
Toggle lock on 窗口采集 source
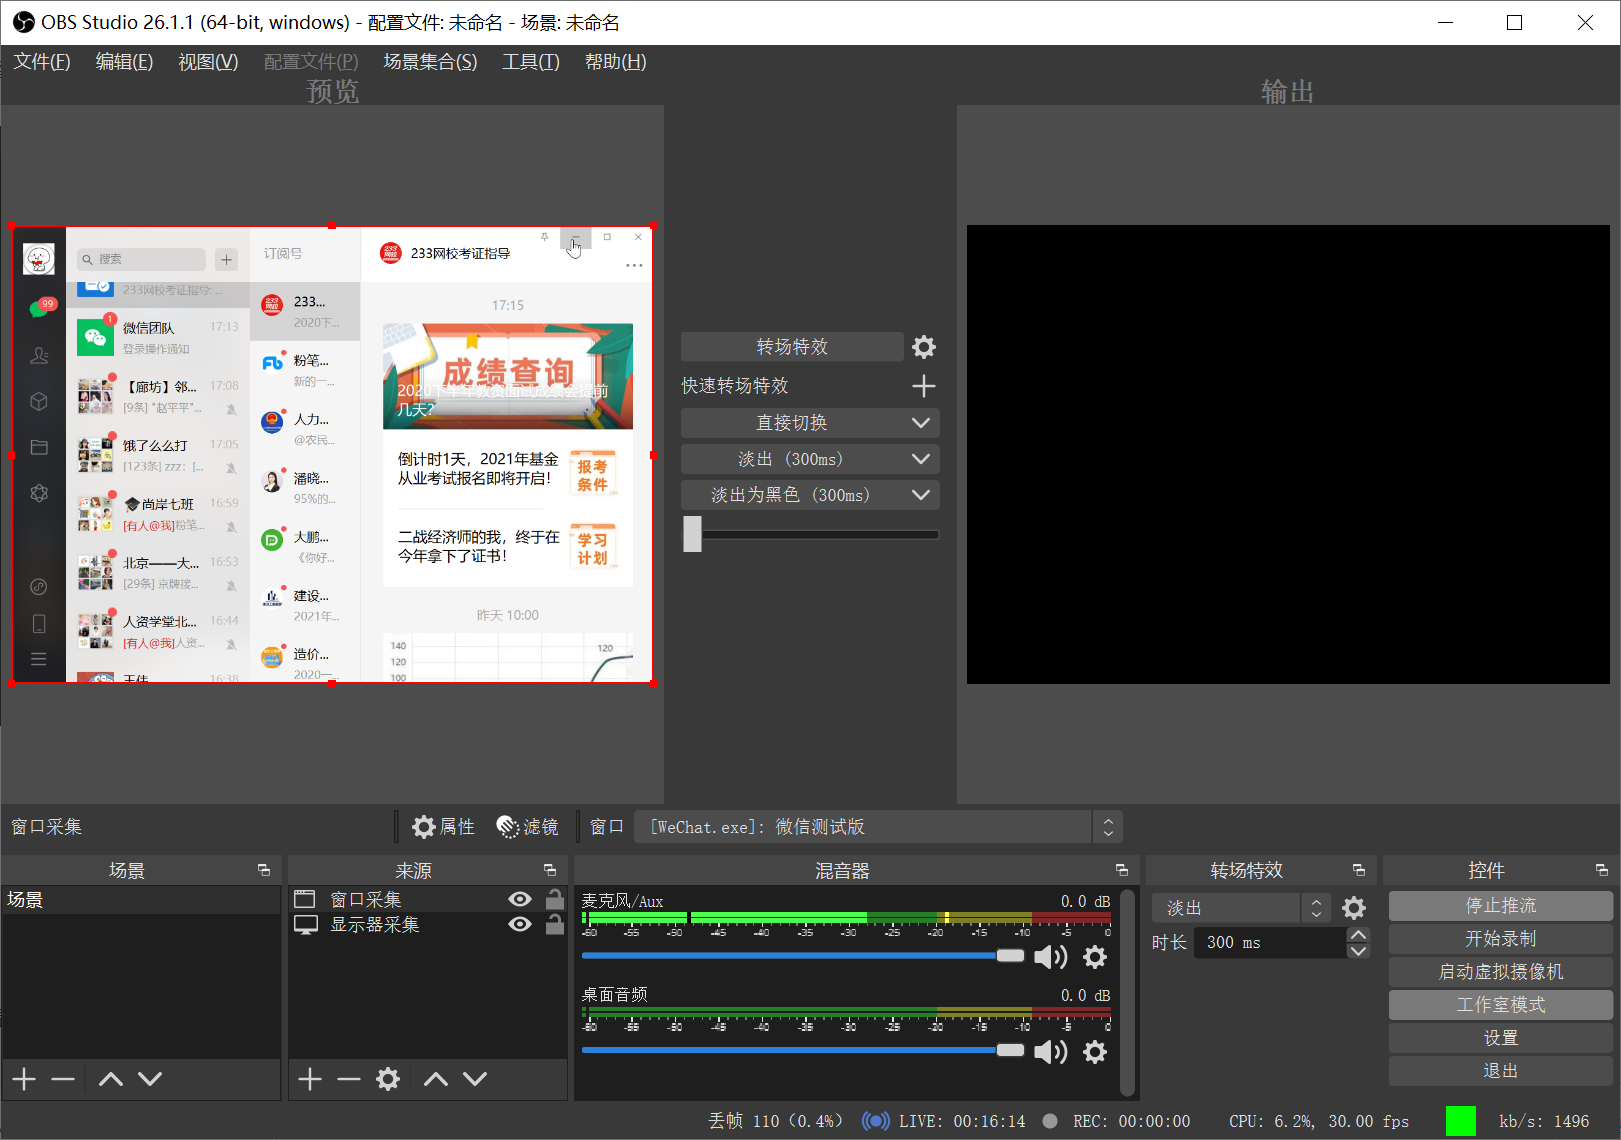point(554,899)
